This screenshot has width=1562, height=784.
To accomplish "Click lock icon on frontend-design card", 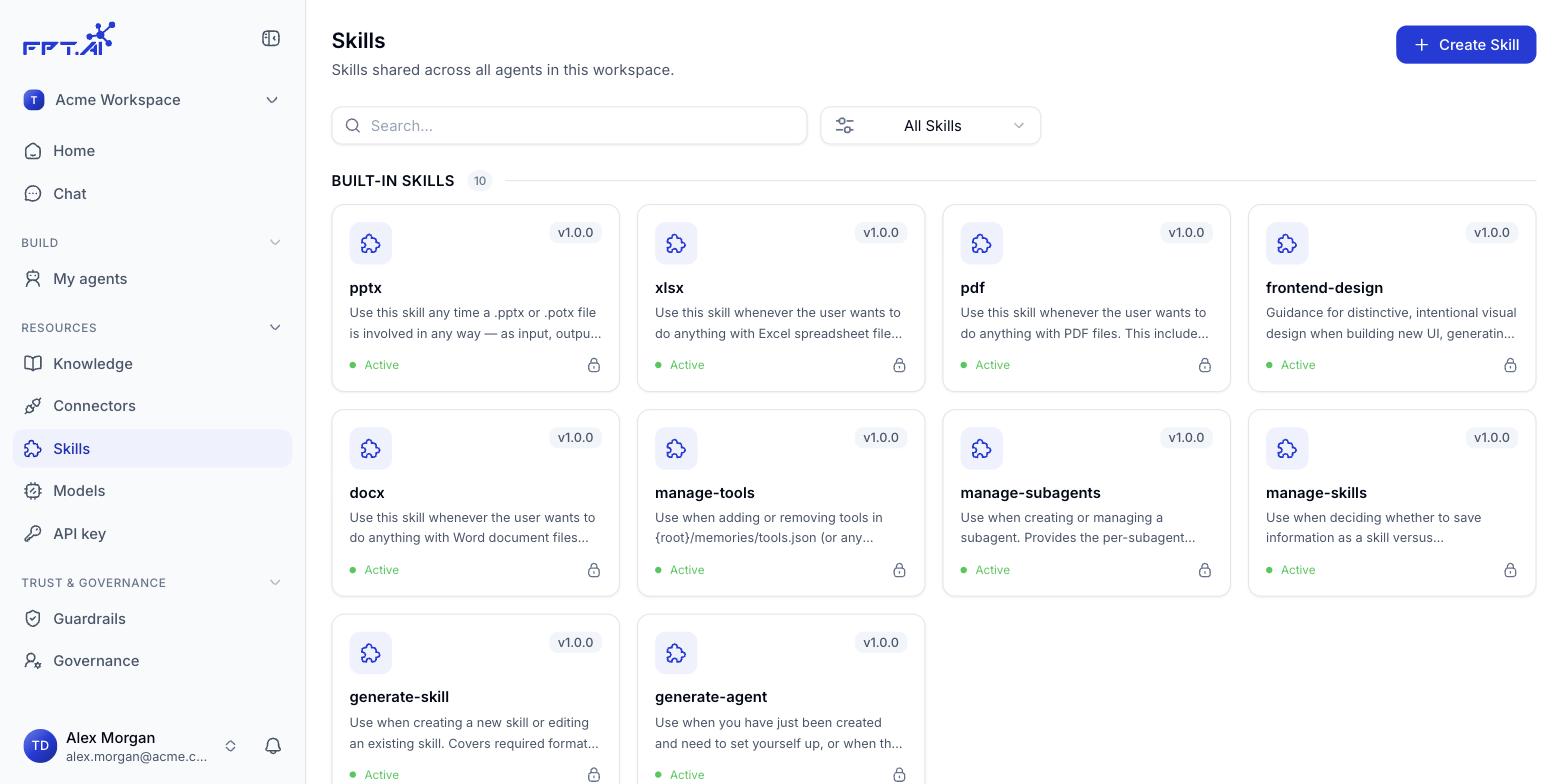I will pyautogui.click(x=1510, y=365).
